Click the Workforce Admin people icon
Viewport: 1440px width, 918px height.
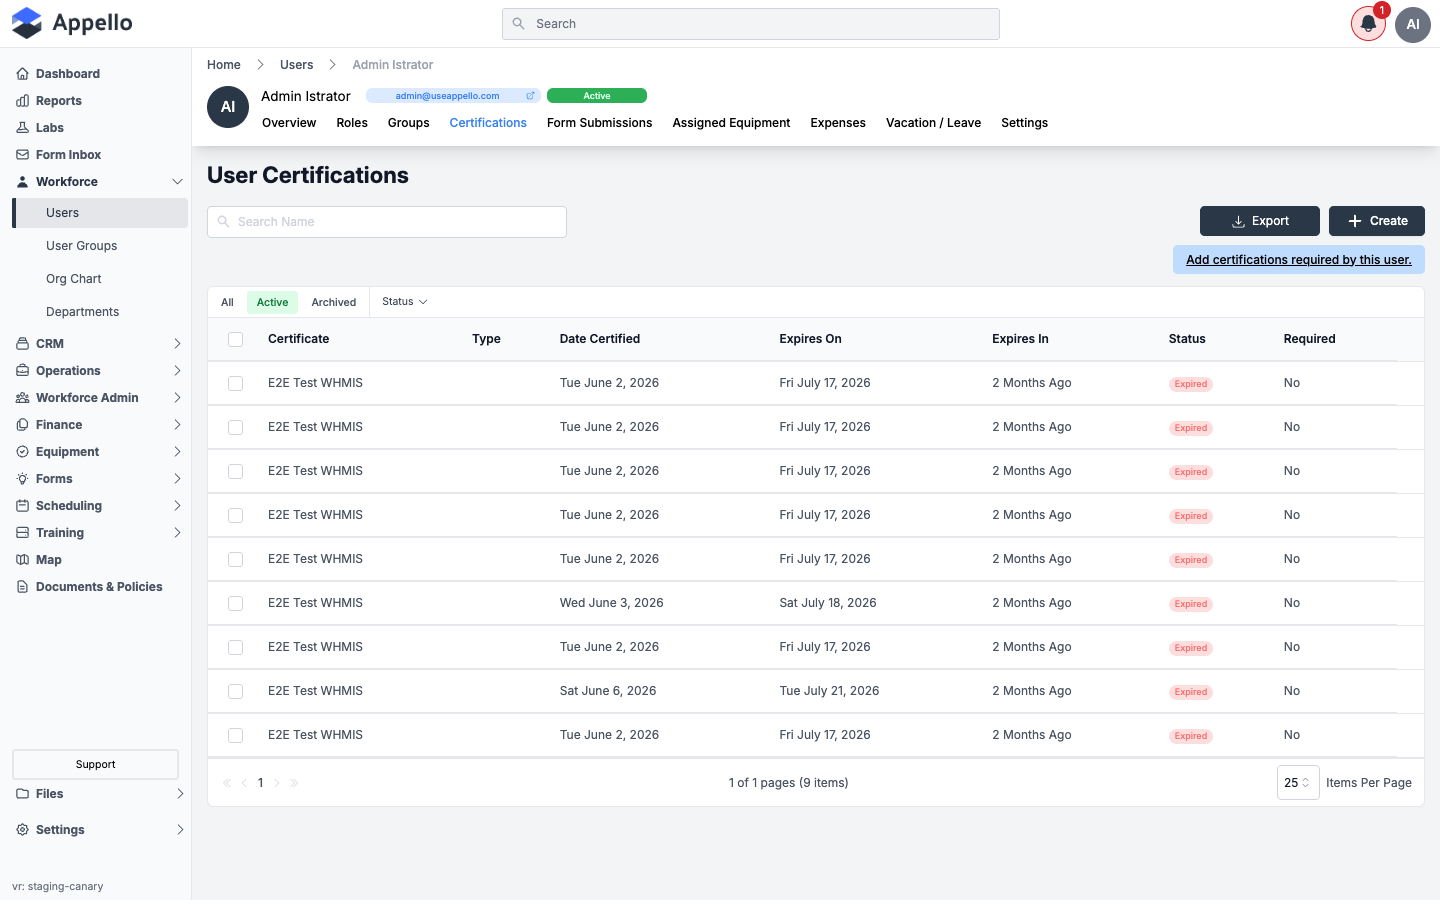tap(22, 398)
